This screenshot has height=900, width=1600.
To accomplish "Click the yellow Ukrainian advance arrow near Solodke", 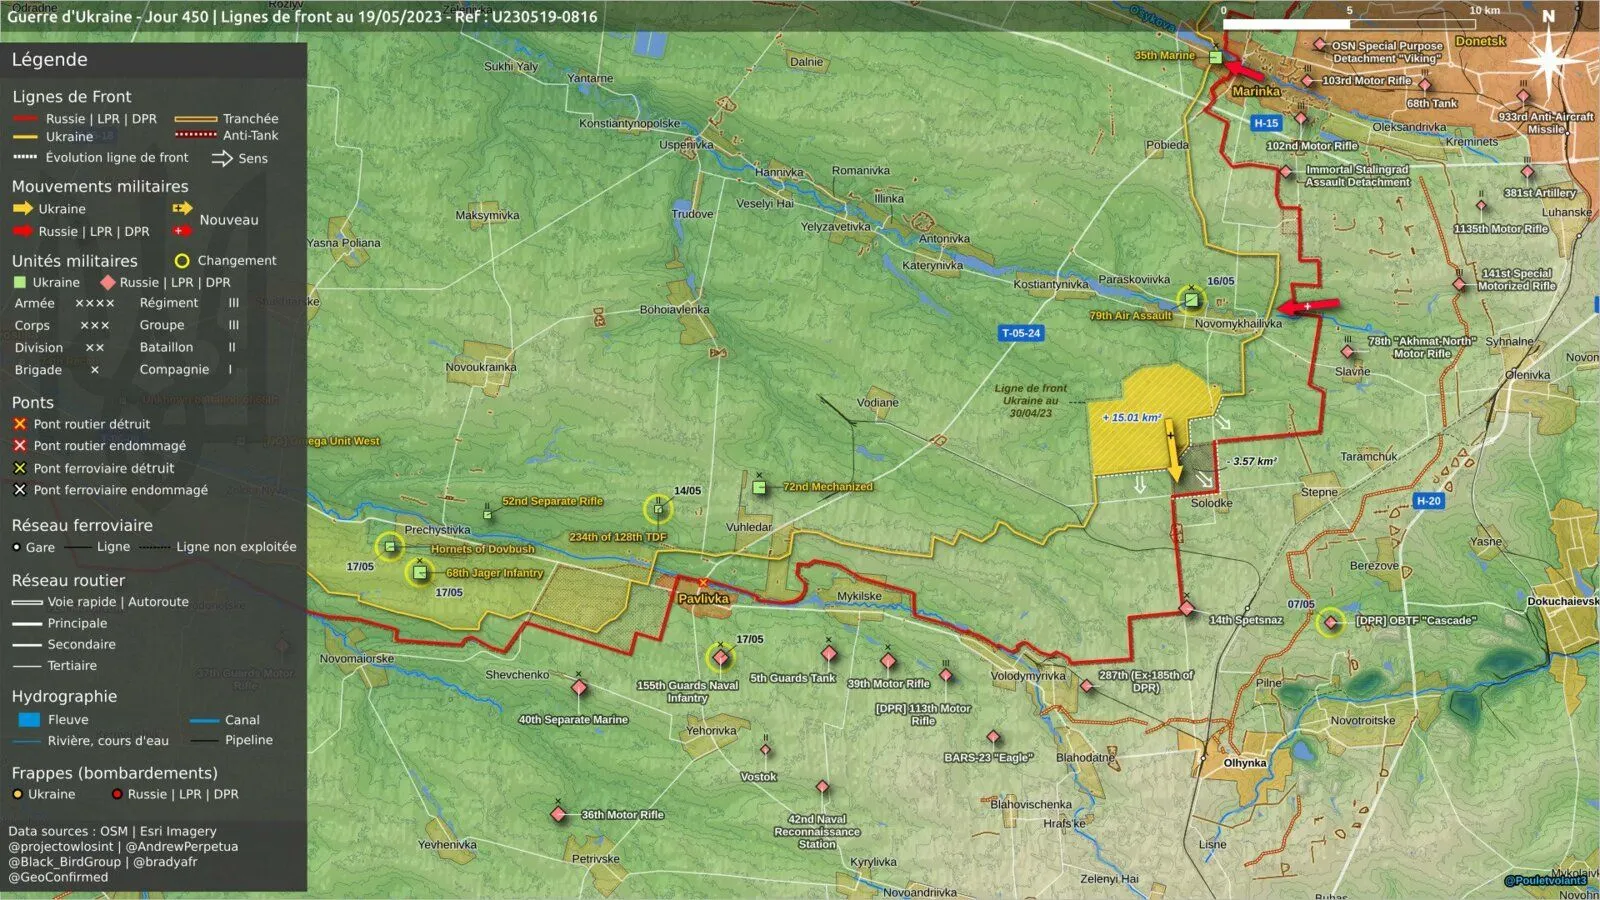I will click(1173, 450).
